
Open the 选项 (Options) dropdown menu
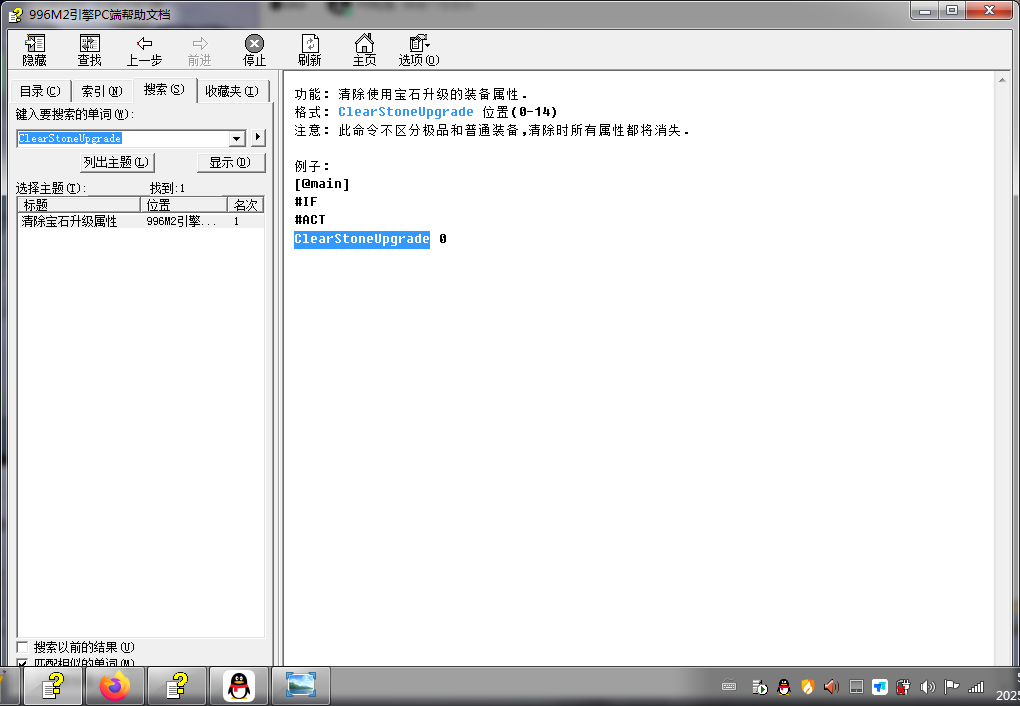(419, 49)
